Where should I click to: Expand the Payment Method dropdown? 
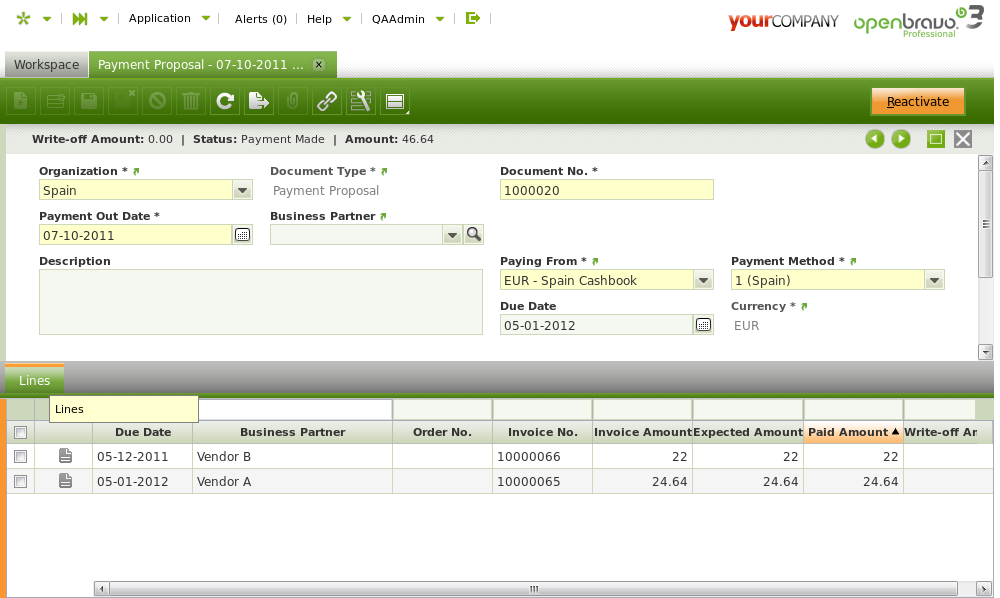934,281
